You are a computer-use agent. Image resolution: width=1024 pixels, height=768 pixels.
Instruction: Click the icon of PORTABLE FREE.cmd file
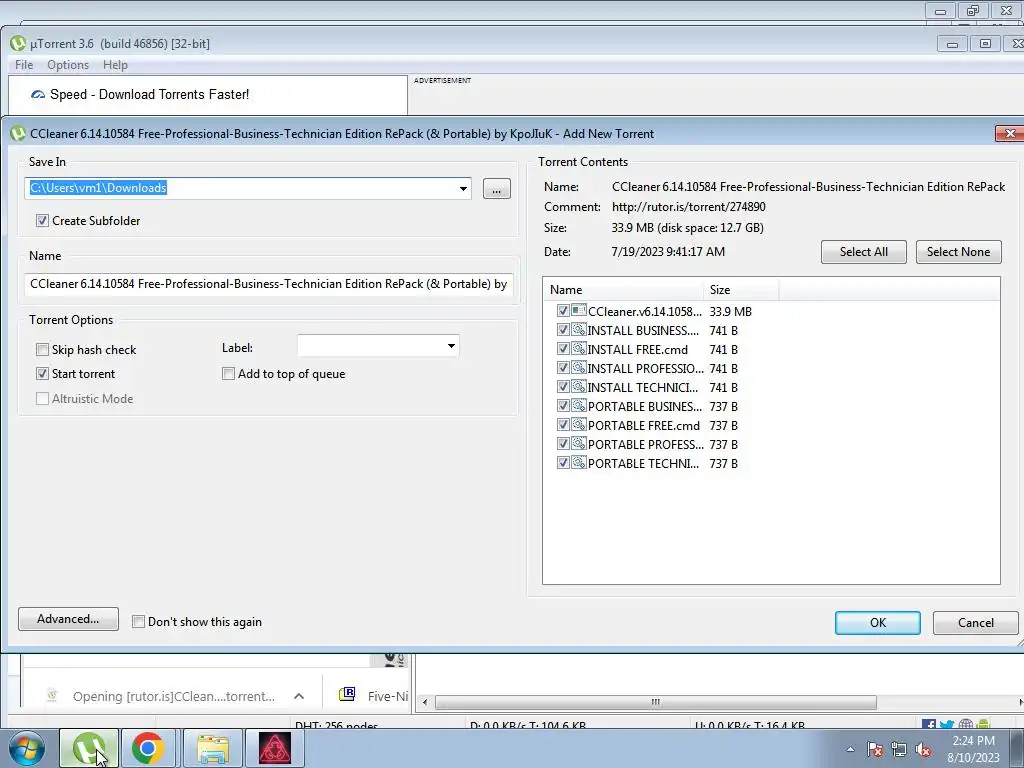pos(579,424)
